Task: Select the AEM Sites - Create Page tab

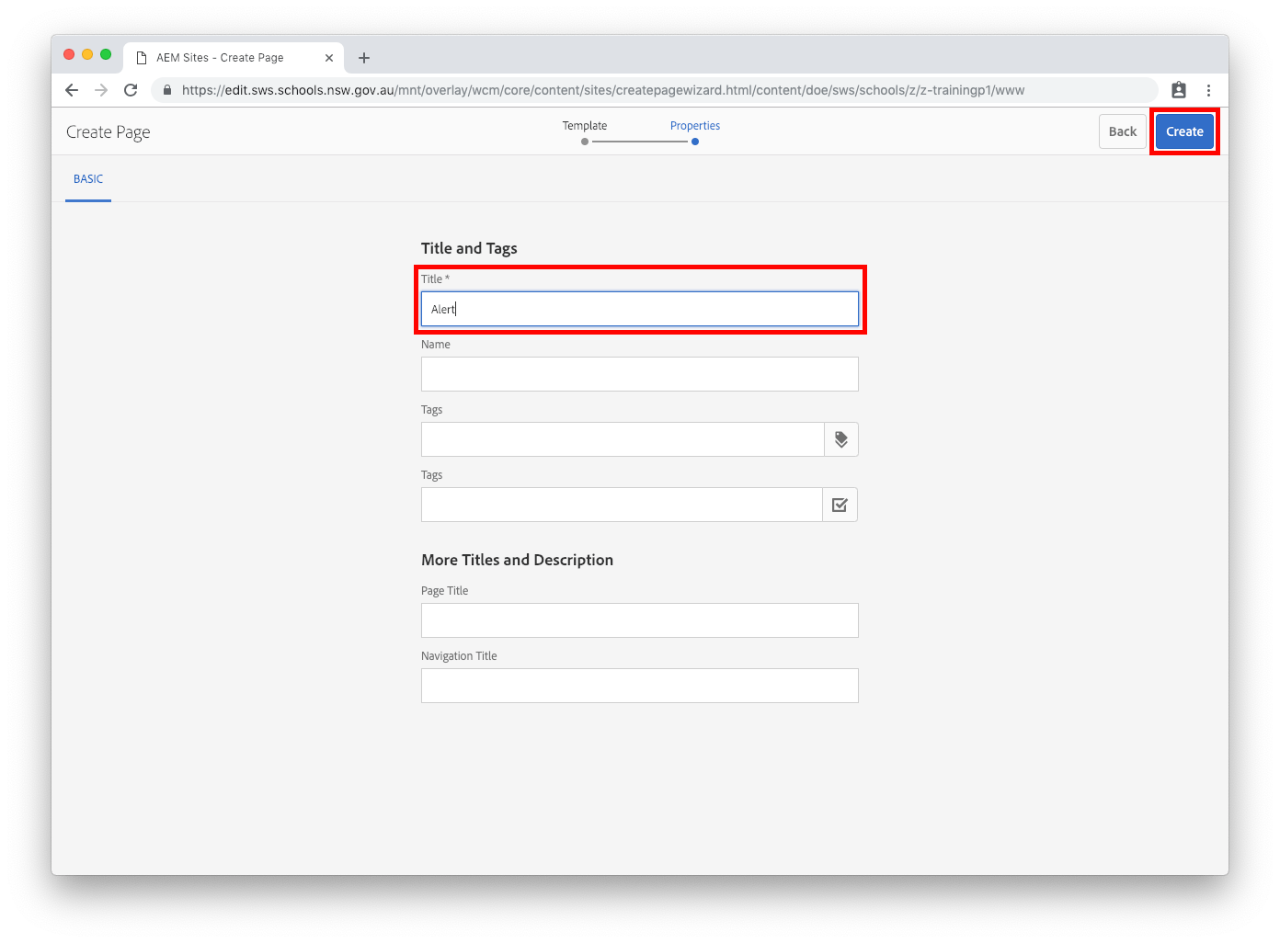Action: click(x=233, y=58)
